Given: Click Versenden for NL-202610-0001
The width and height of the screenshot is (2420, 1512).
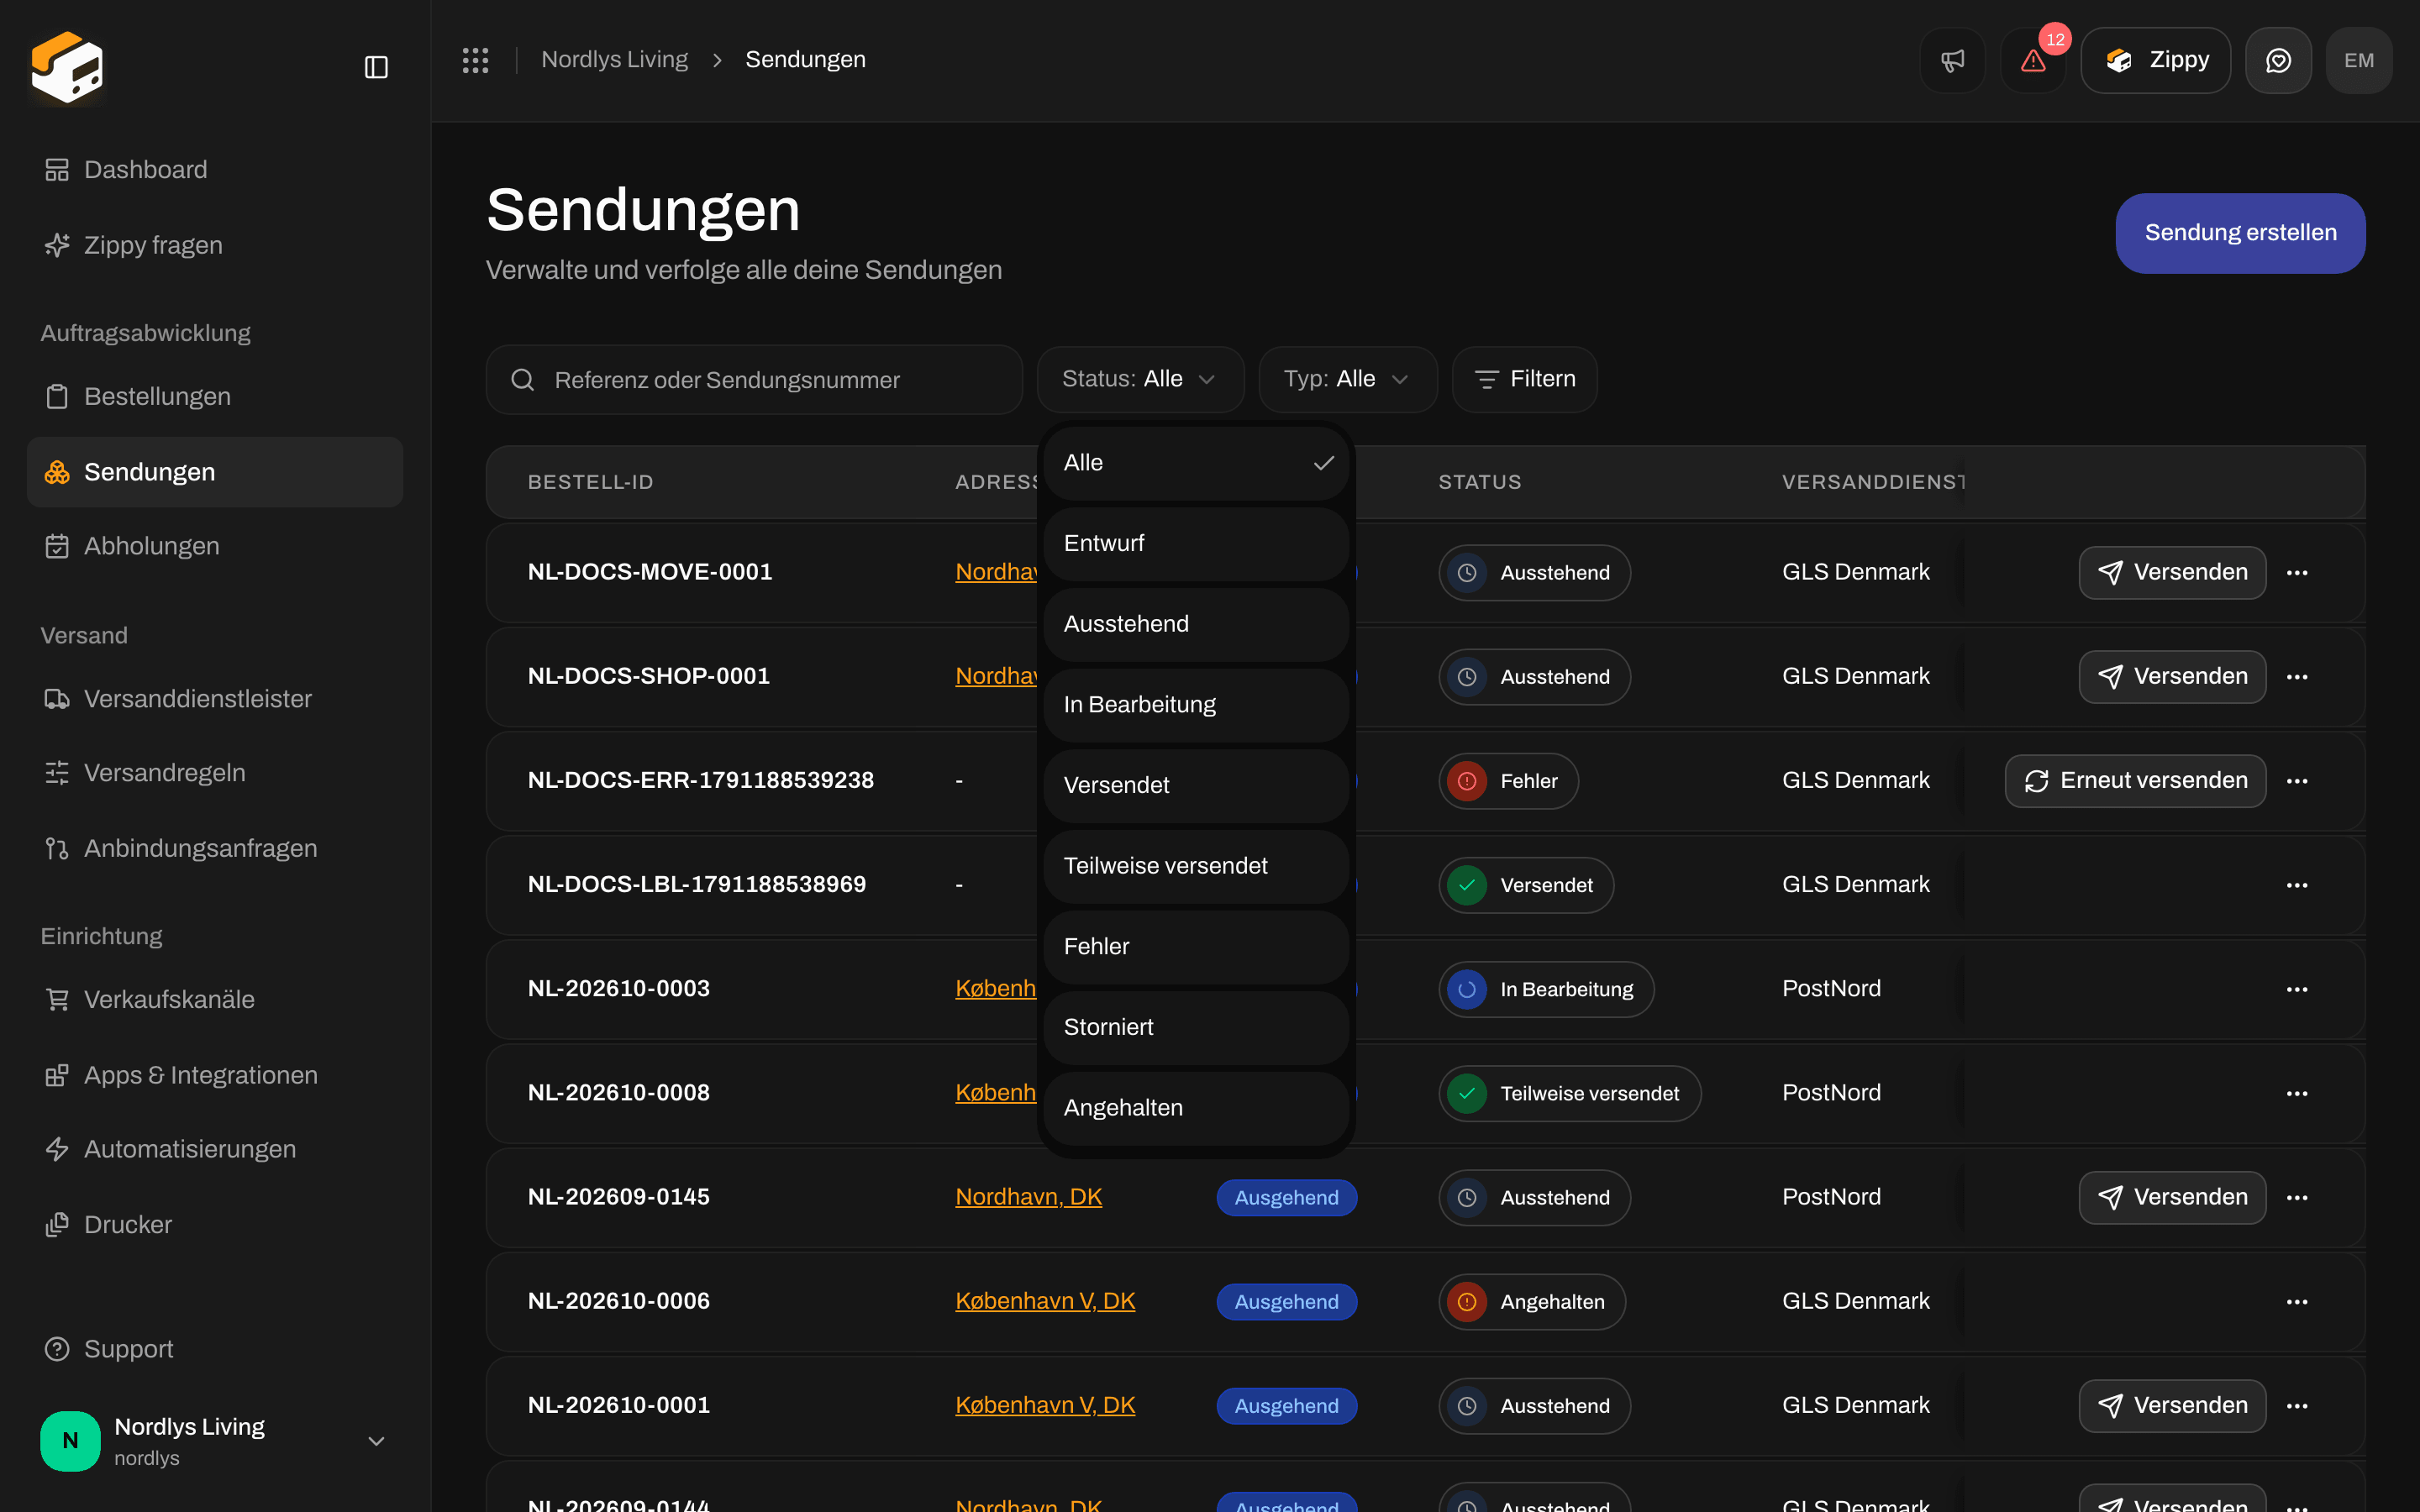Looking at the screenshot, I should 2172,1405.
